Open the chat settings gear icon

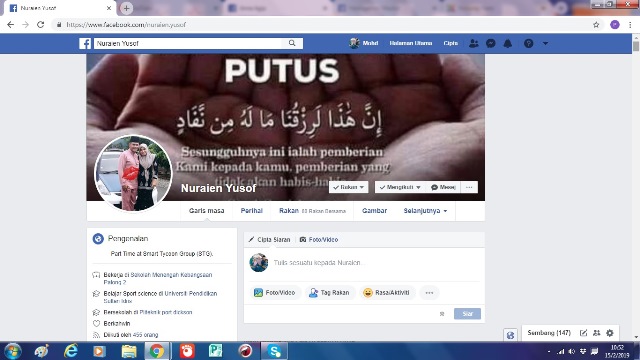coord(610,333)
